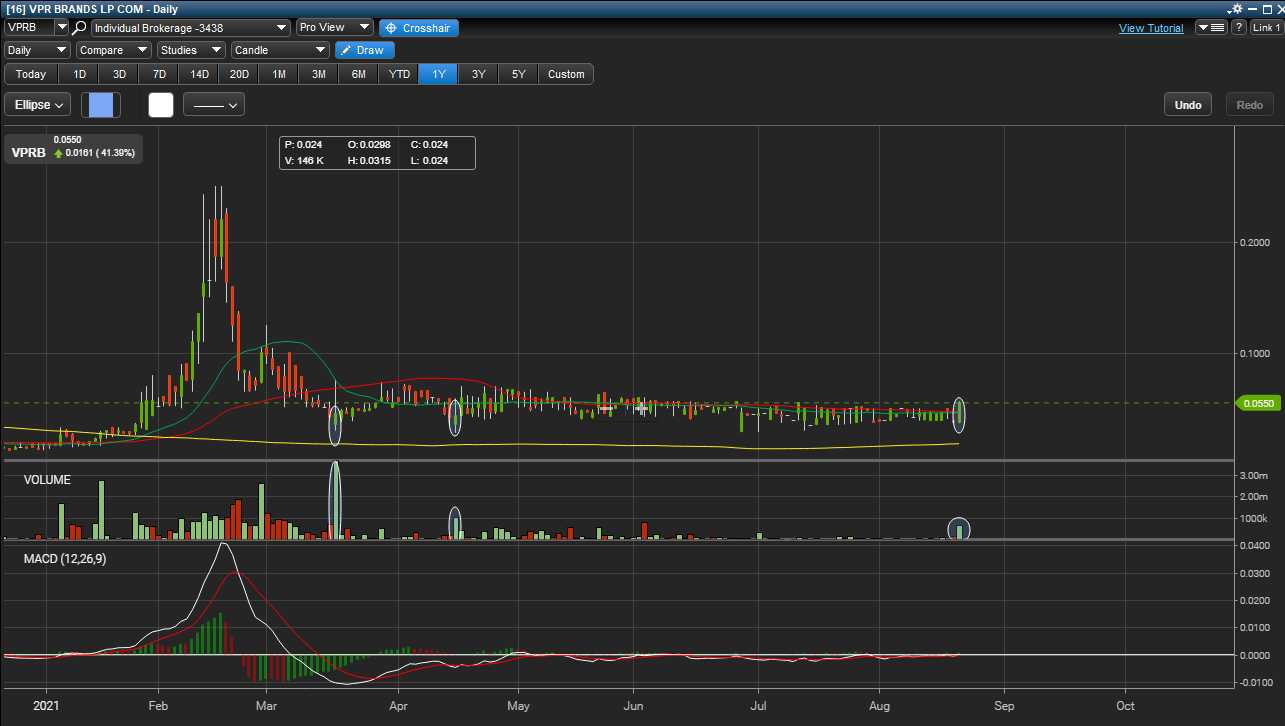Click the green 0.0550 price axis label

1258,403
